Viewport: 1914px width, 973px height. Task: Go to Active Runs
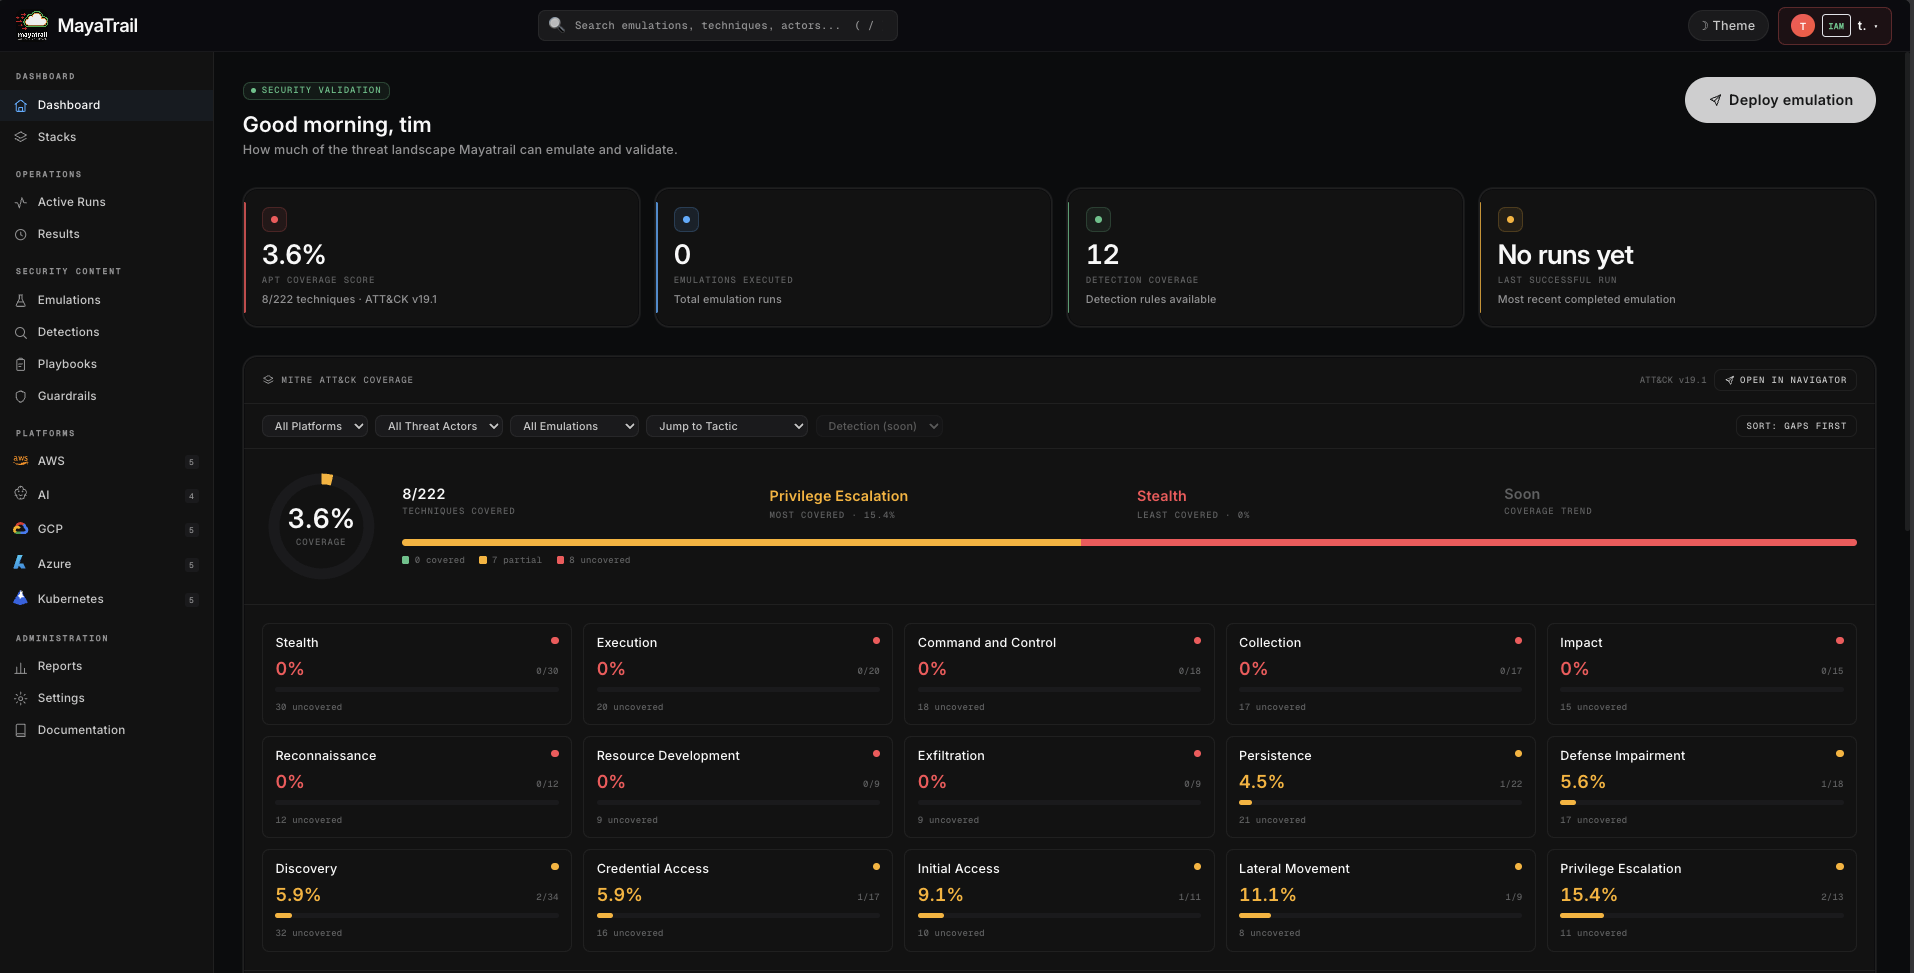coord(107,202)
